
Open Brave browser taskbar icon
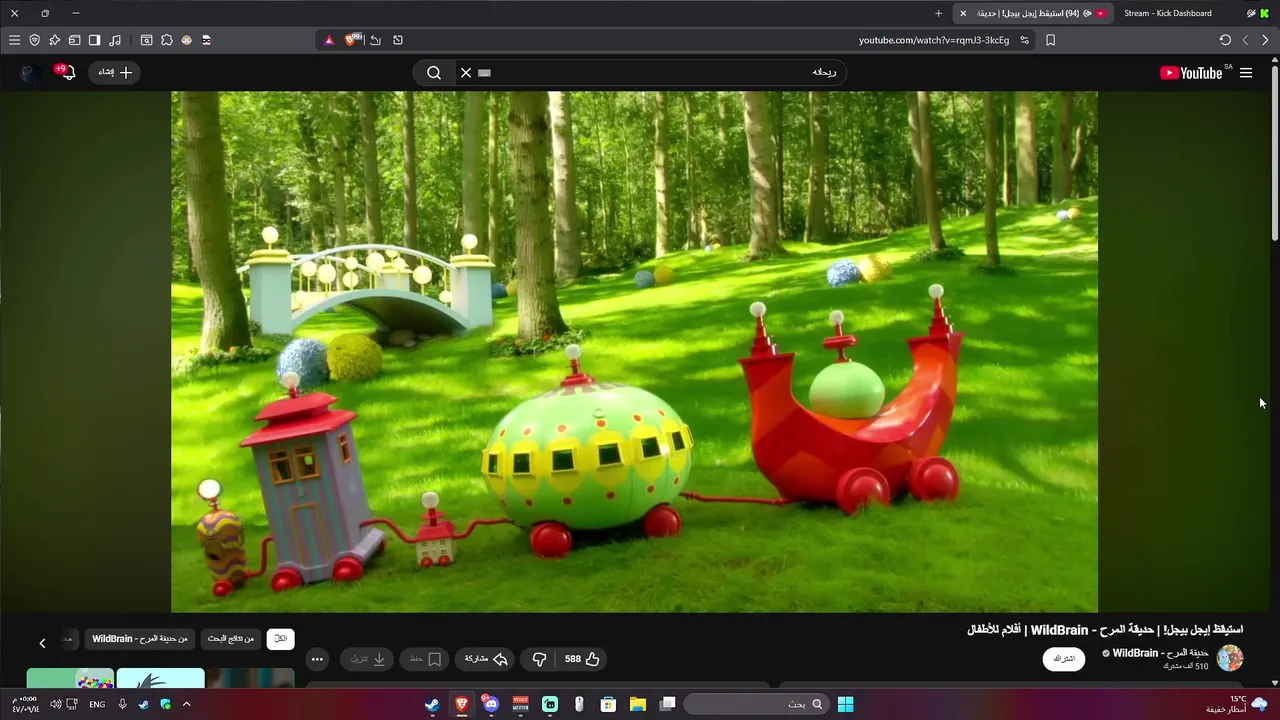pyautogui.click(x=462, y=704)
